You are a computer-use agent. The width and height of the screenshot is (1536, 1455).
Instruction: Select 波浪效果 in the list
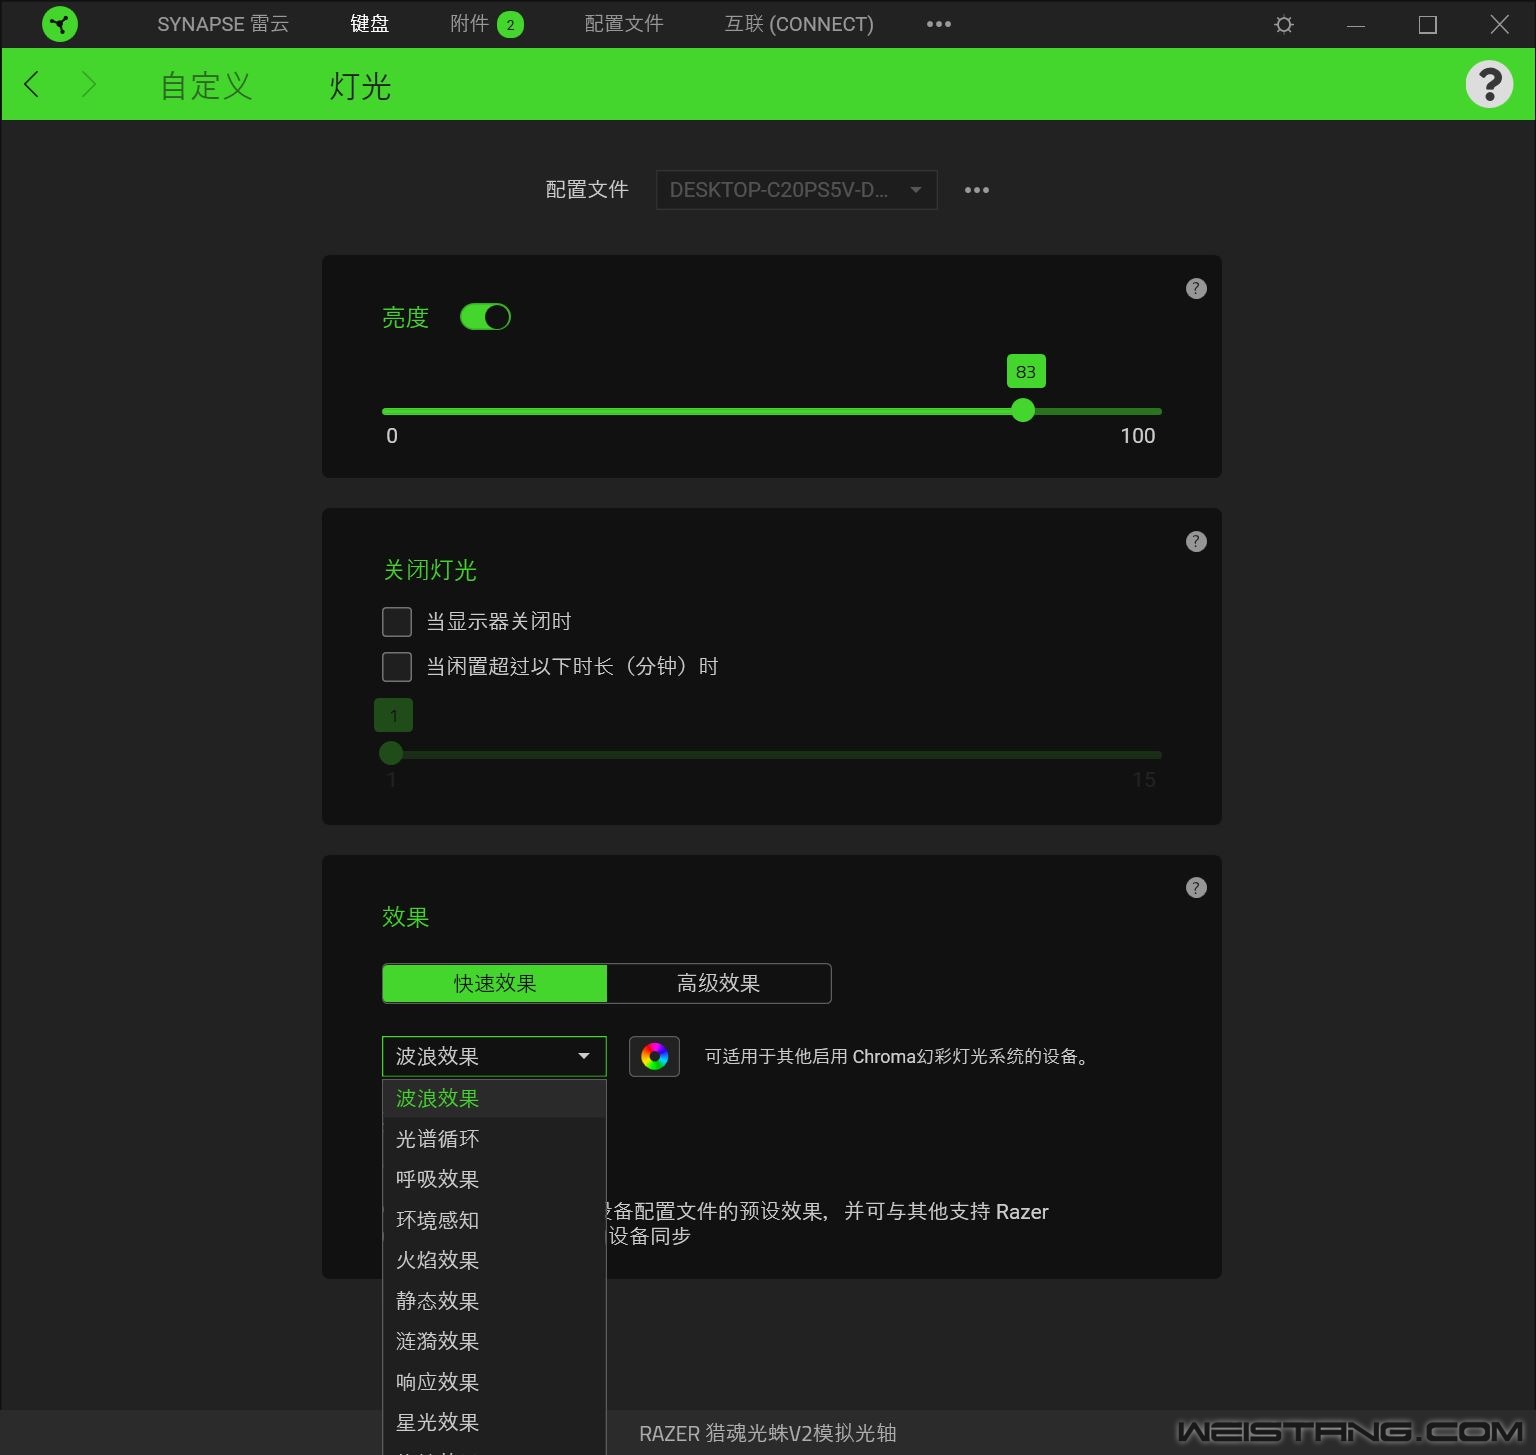tap(494, 1098)
